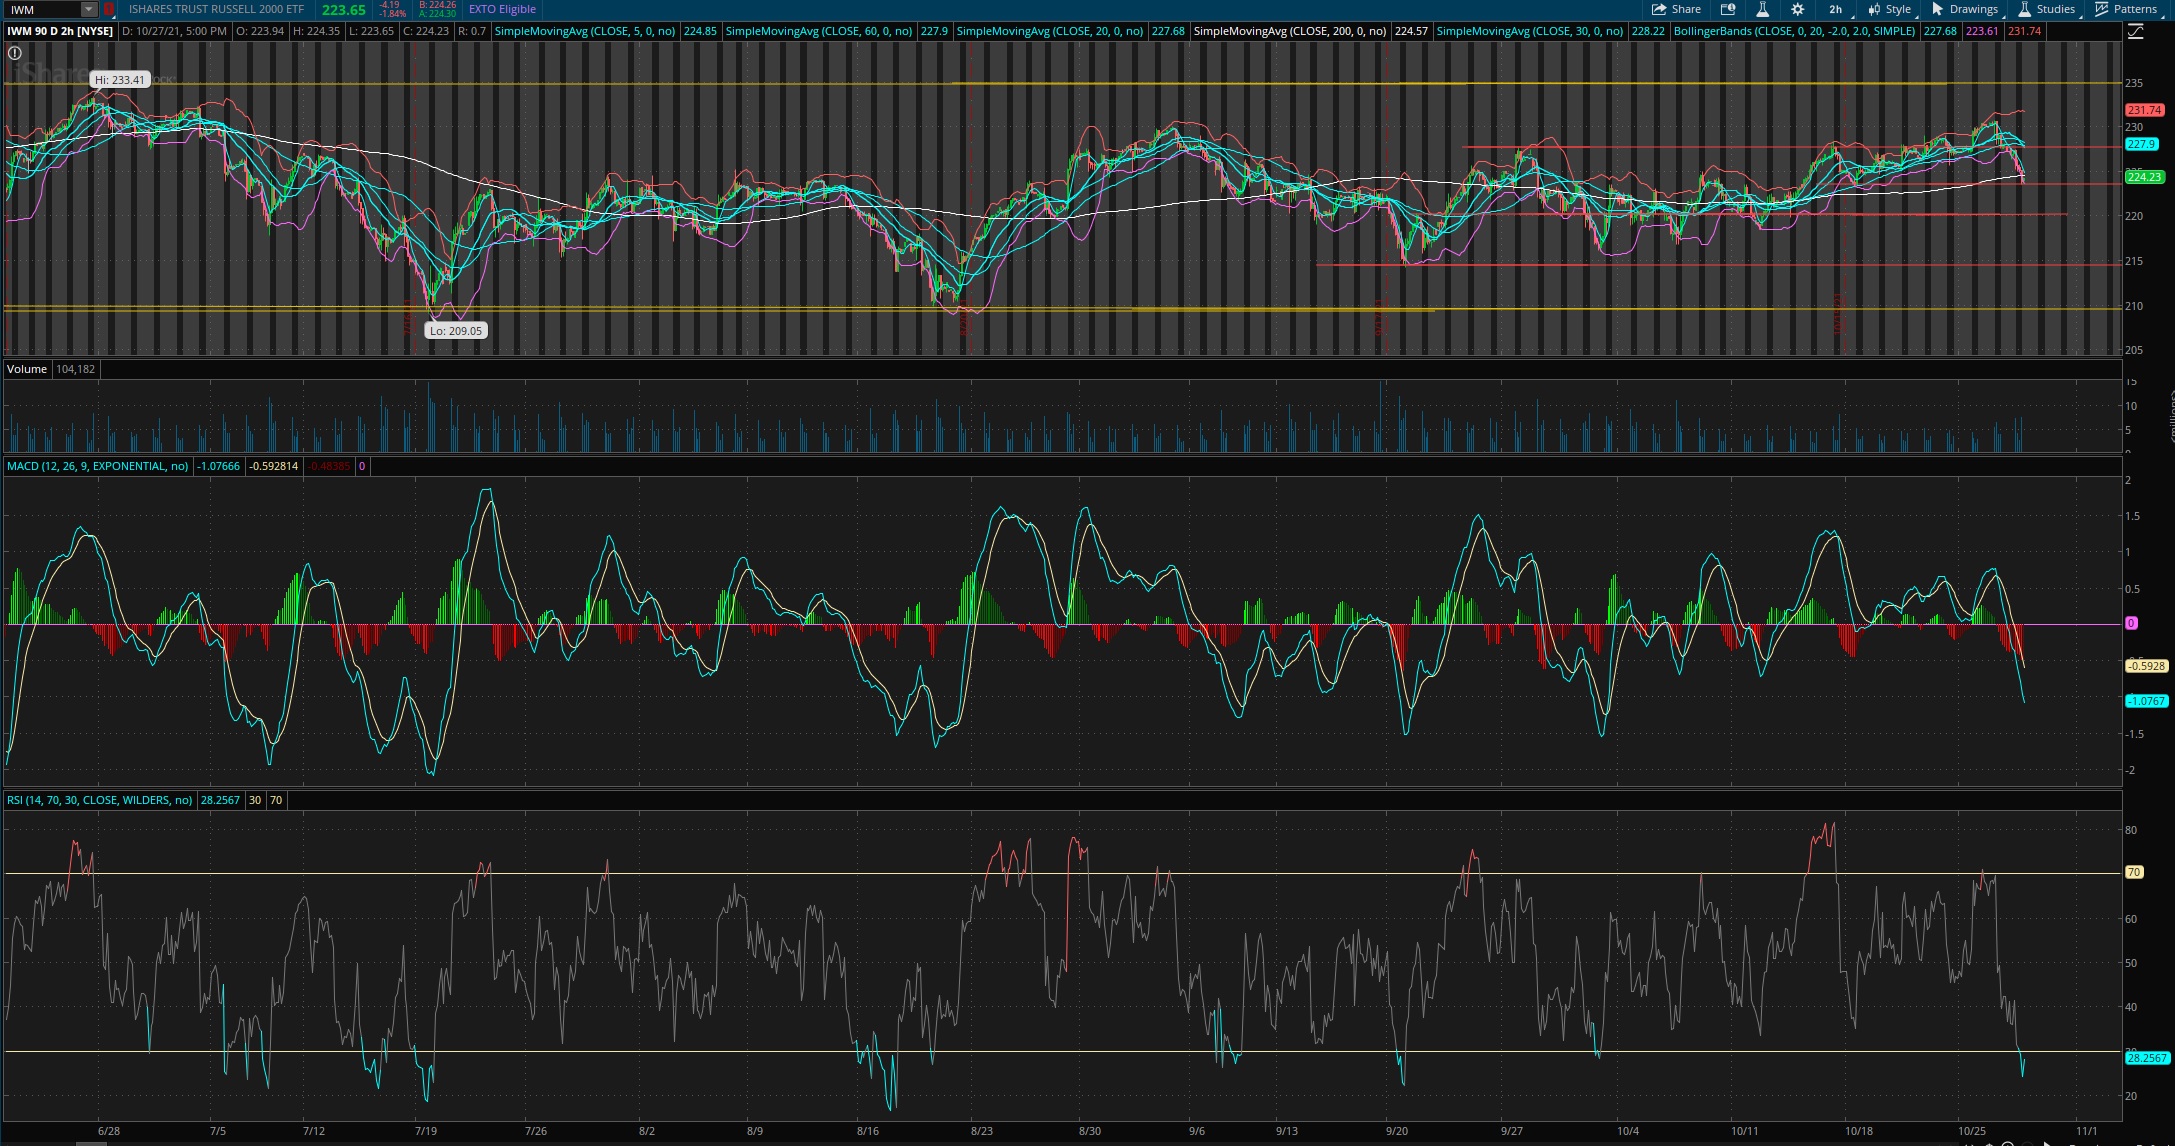Click the IWM symbol input field
The height and width of the screenshot is (1146, 2175).
[42, 9]
